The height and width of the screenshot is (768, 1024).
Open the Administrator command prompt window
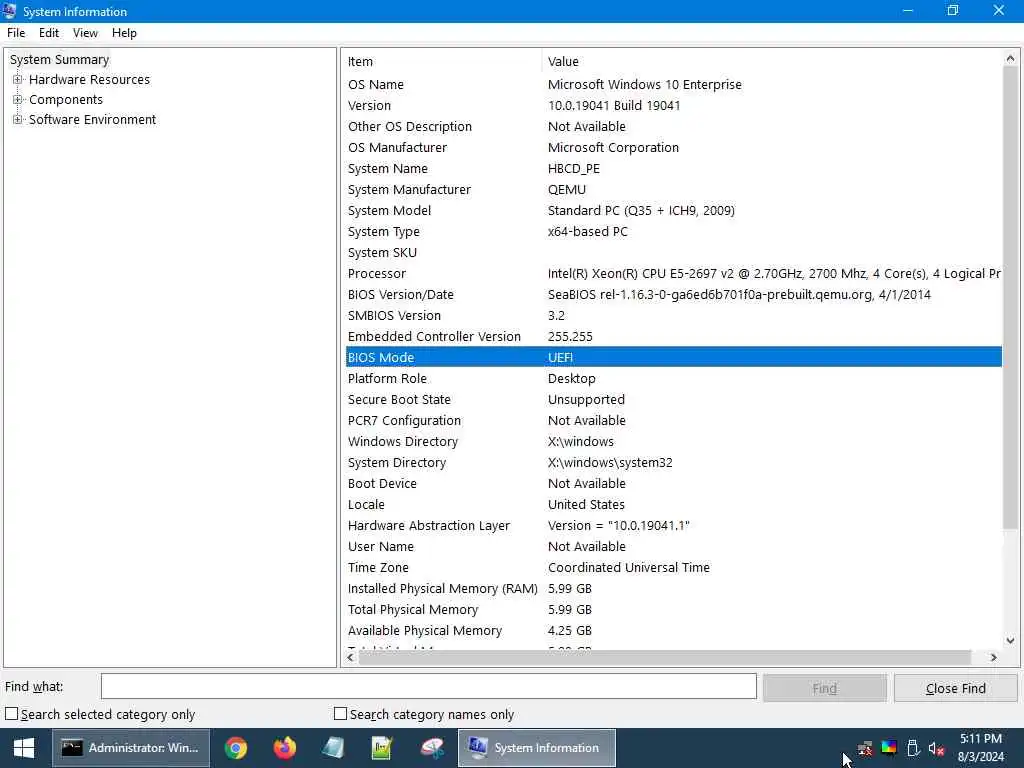131,748
